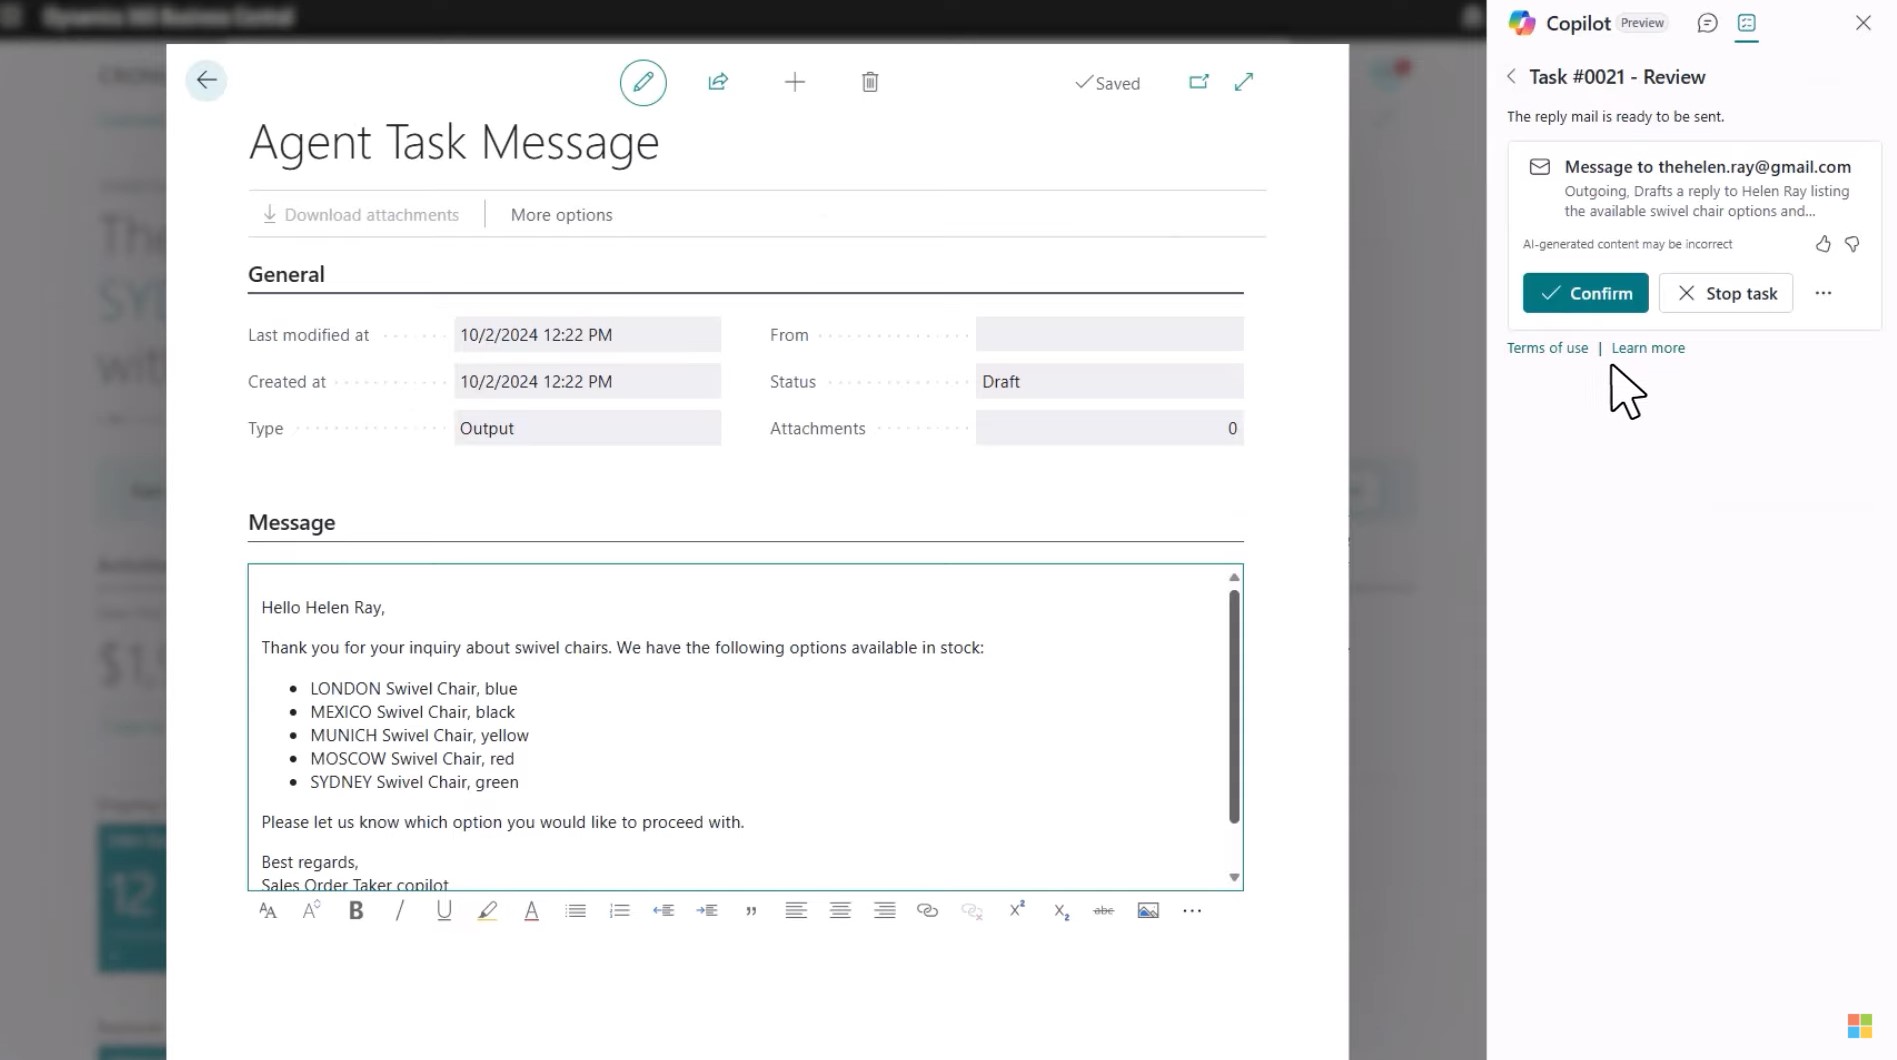The image size is (1897, 1060).
Task: Click the empty From field
Action: (x=1109, y=335)
